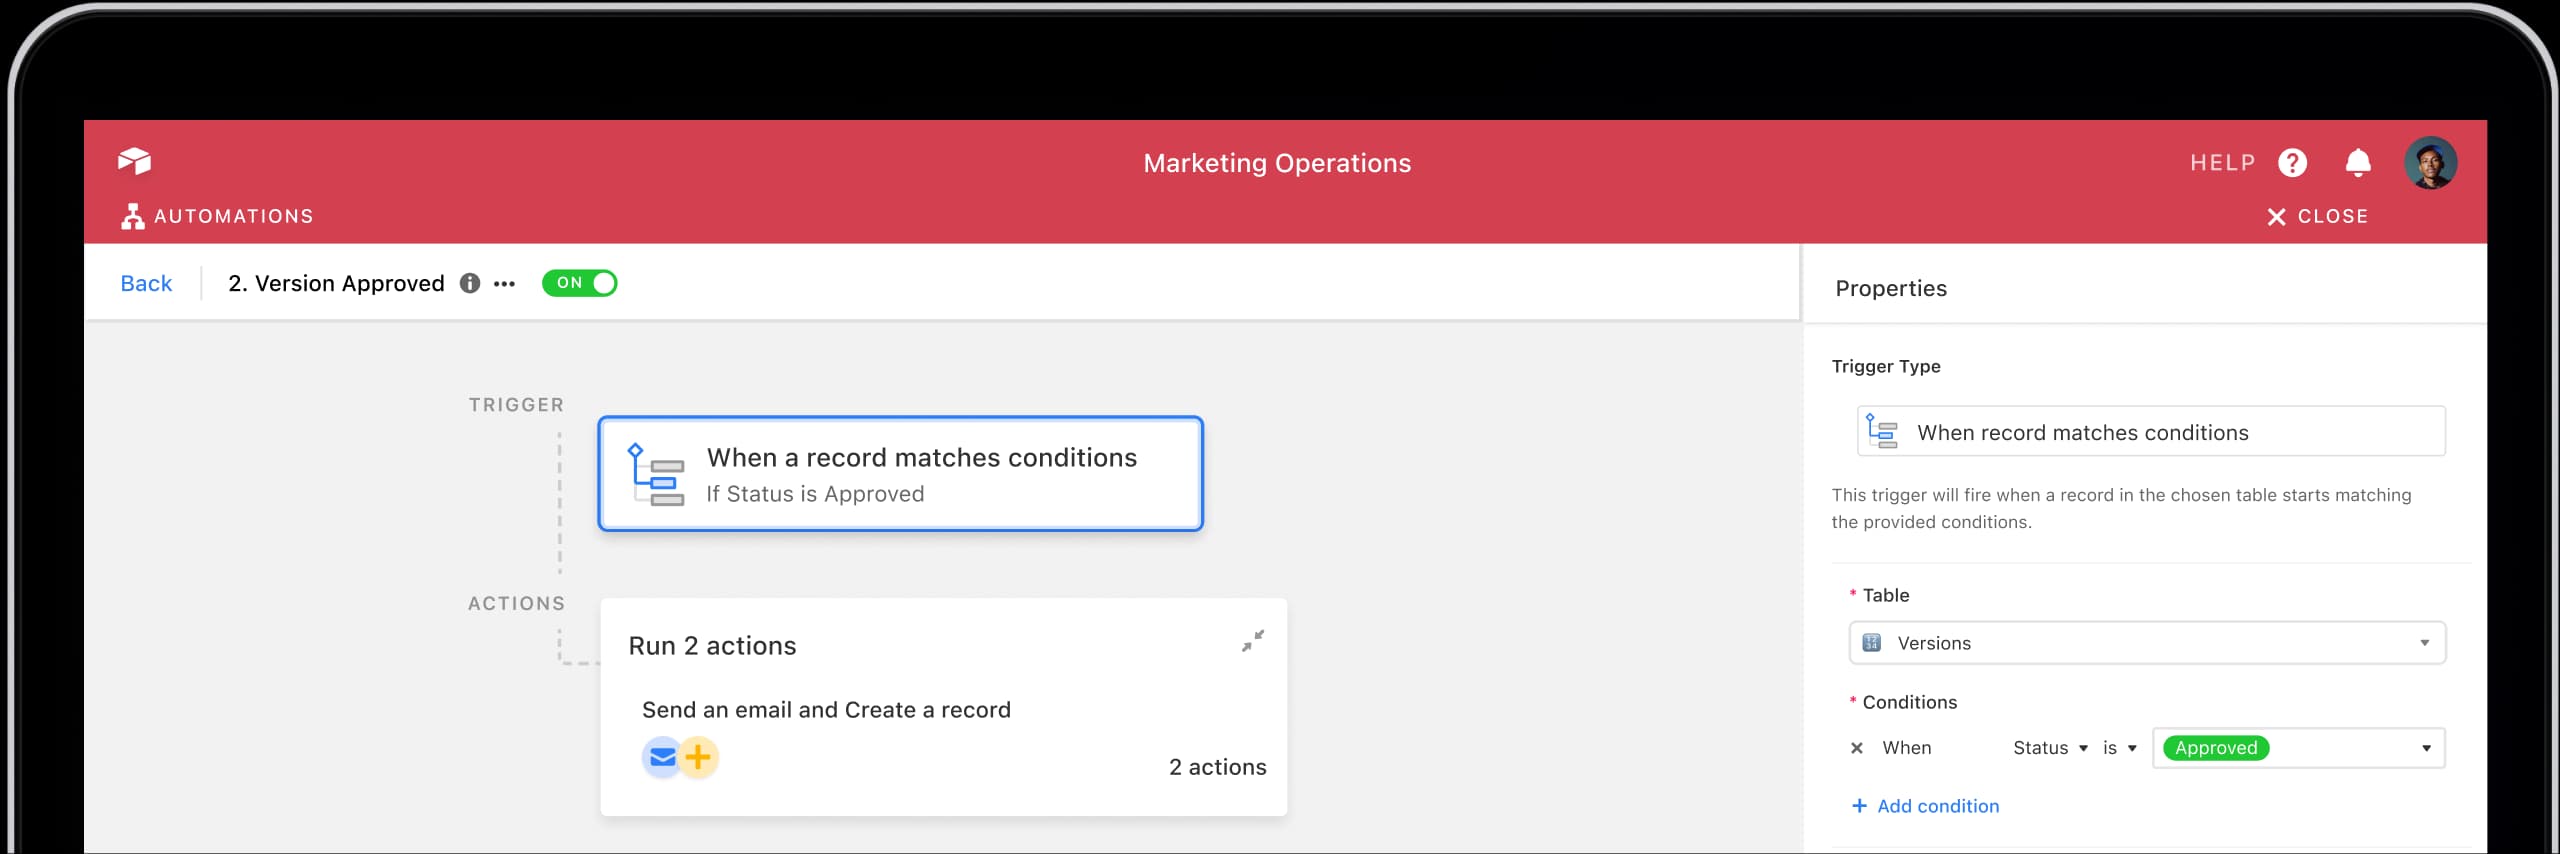Open the more options ellipsis menu
The height and width of the screenshot is (854, 2560).
(x=504, y=284)
